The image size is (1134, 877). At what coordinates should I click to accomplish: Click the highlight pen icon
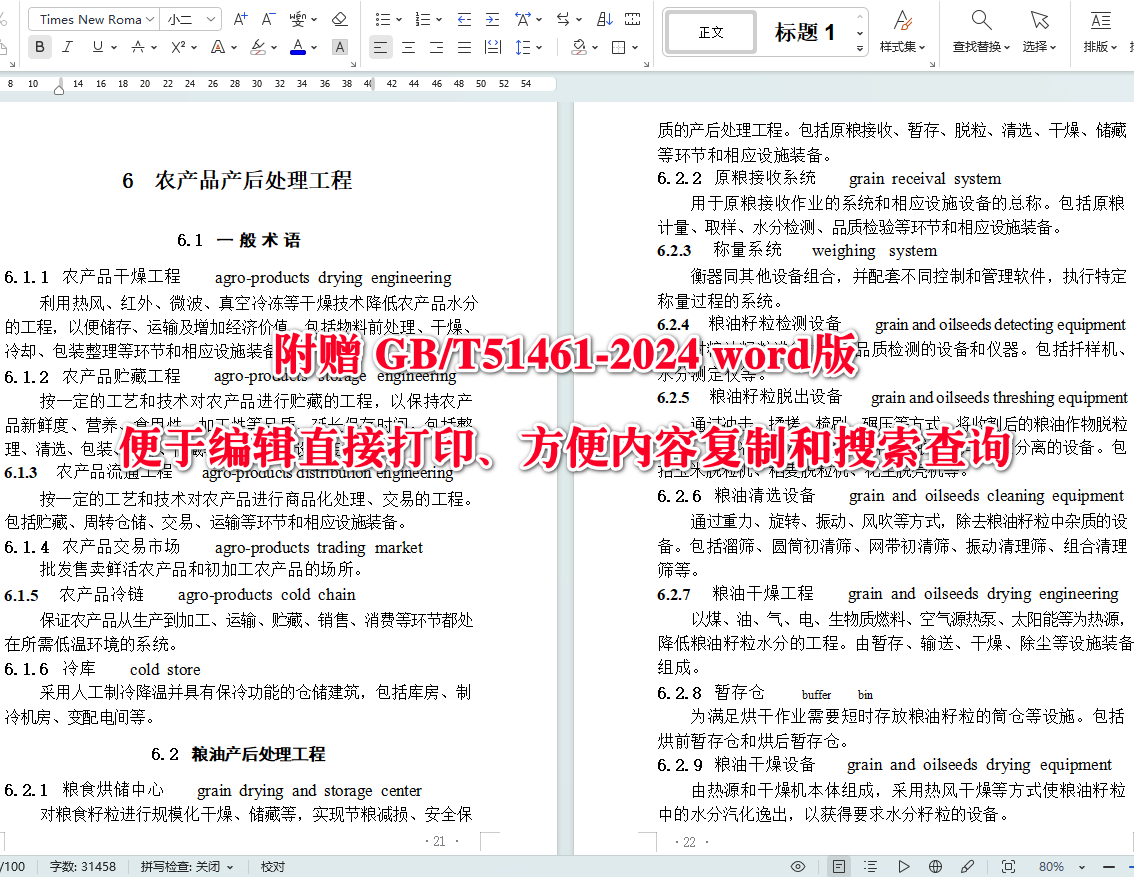click(260, 47)
